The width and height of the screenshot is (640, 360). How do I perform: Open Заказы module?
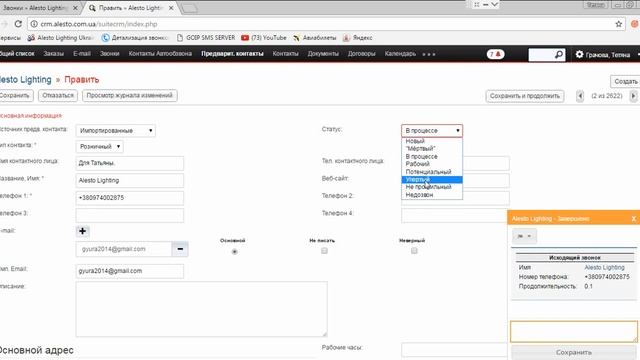[53, 54]
